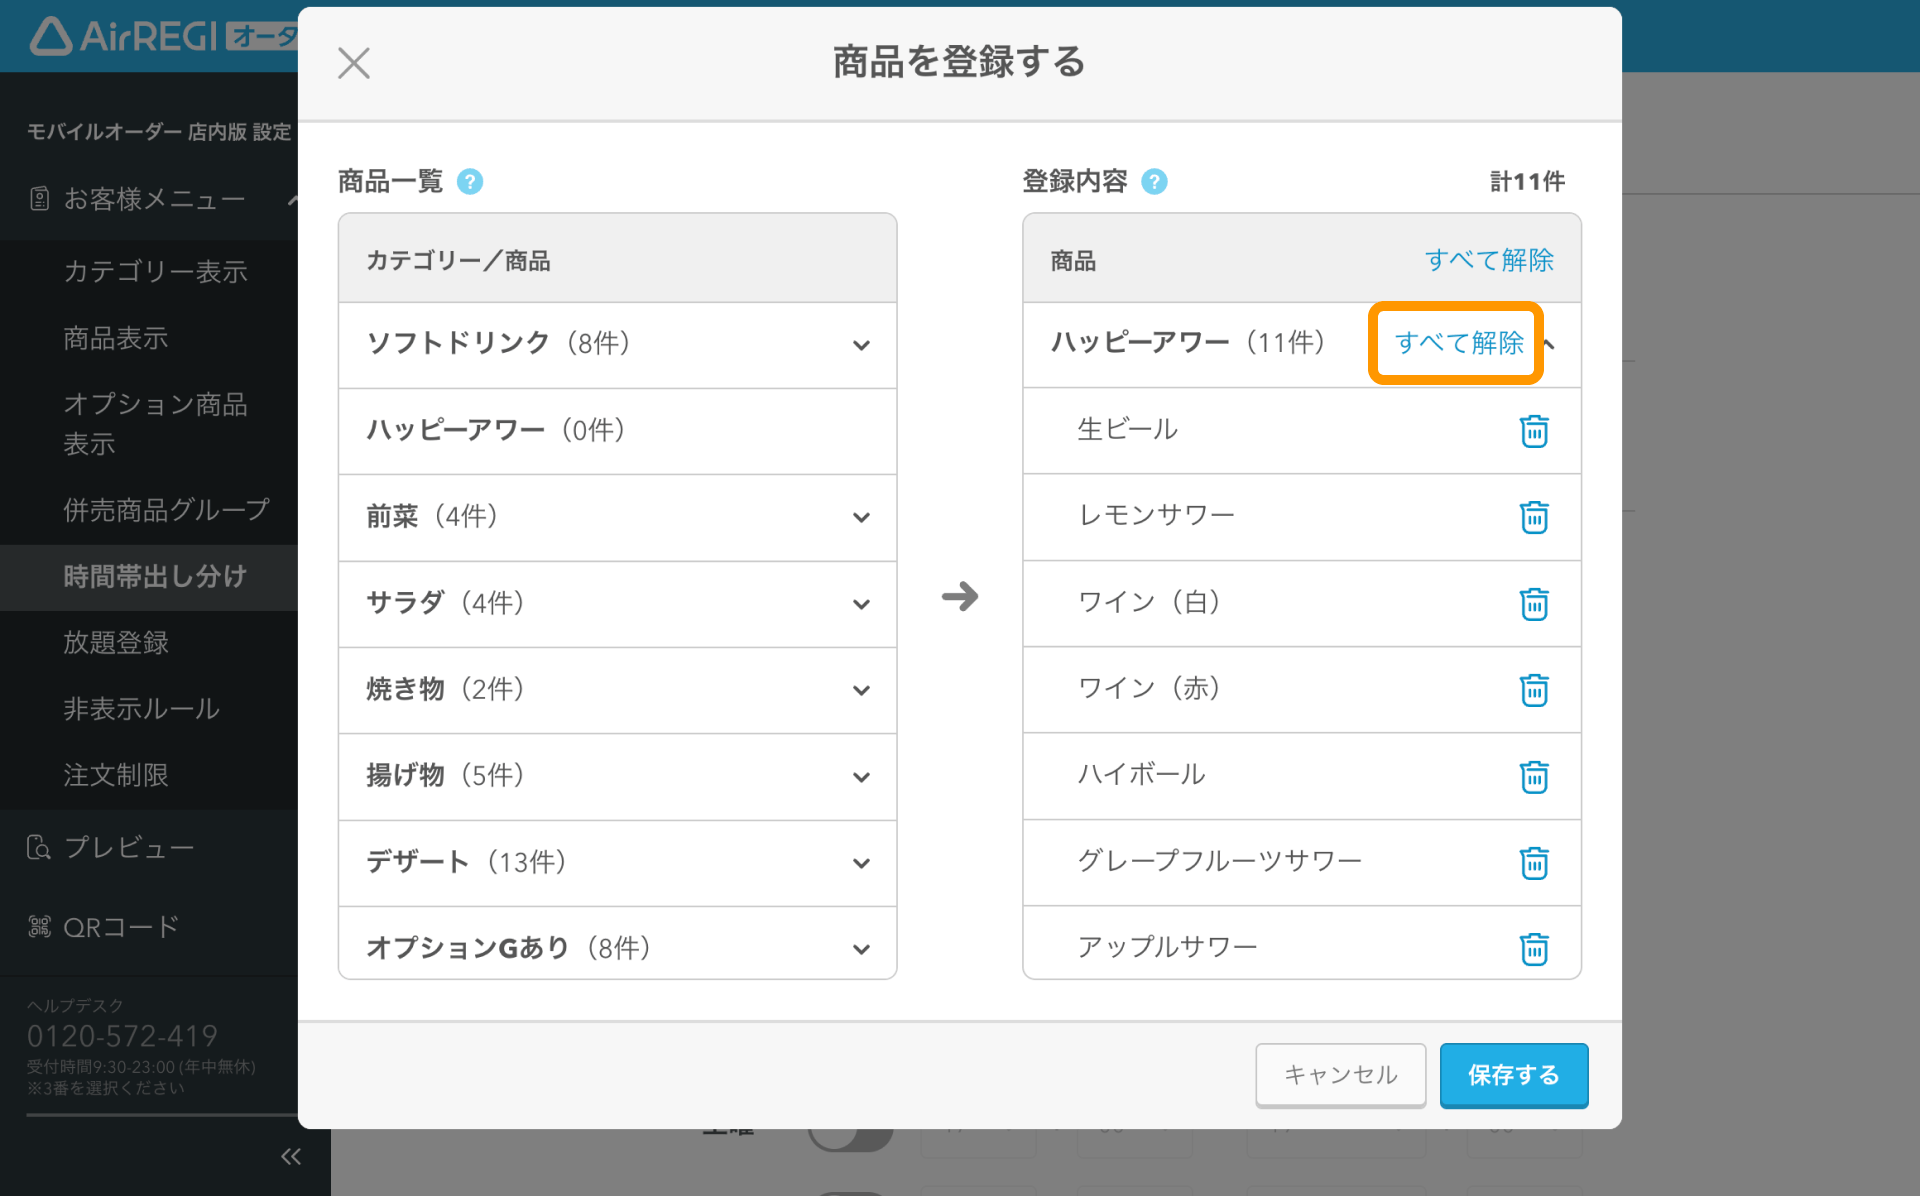The height and width of the screenshot is (1196, 1920).
Task: Expand デザート（13件） category
Action: pos(861,863)
